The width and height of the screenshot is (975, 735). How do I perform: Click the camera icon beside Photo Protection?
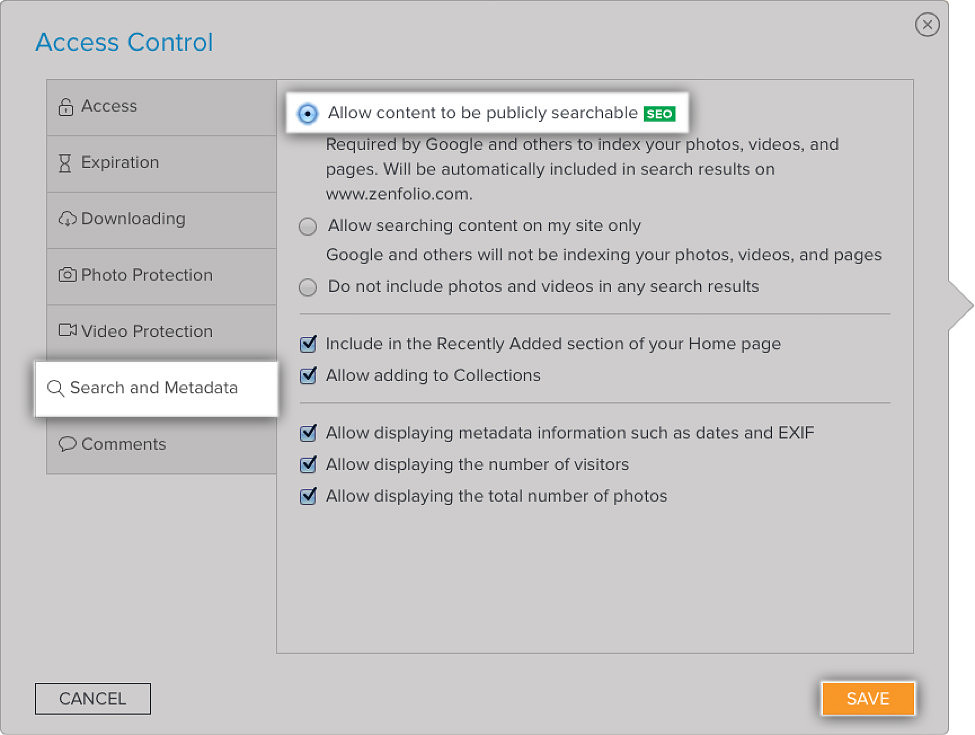pyautogui.click(x=67, y=275)
